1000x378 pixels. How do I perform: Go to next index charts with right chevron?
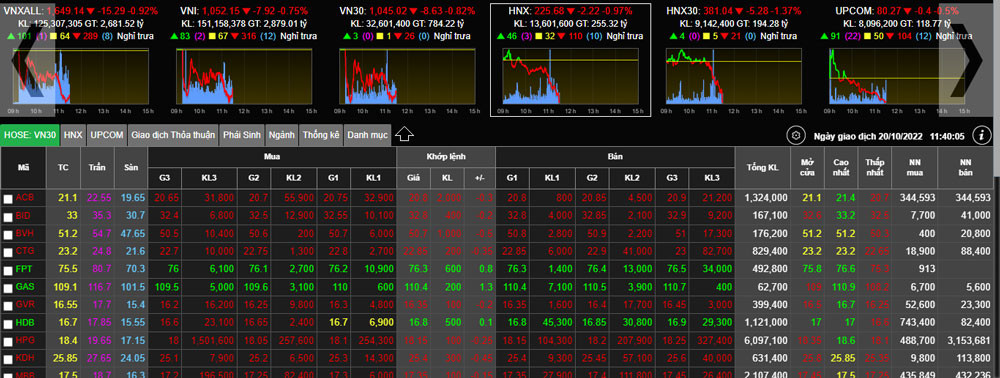(x=967, y=61)
